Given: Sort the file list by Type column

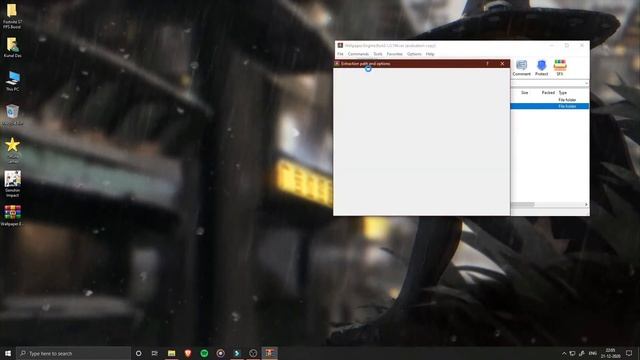Looking at the screenshot, I should point(562,93).
